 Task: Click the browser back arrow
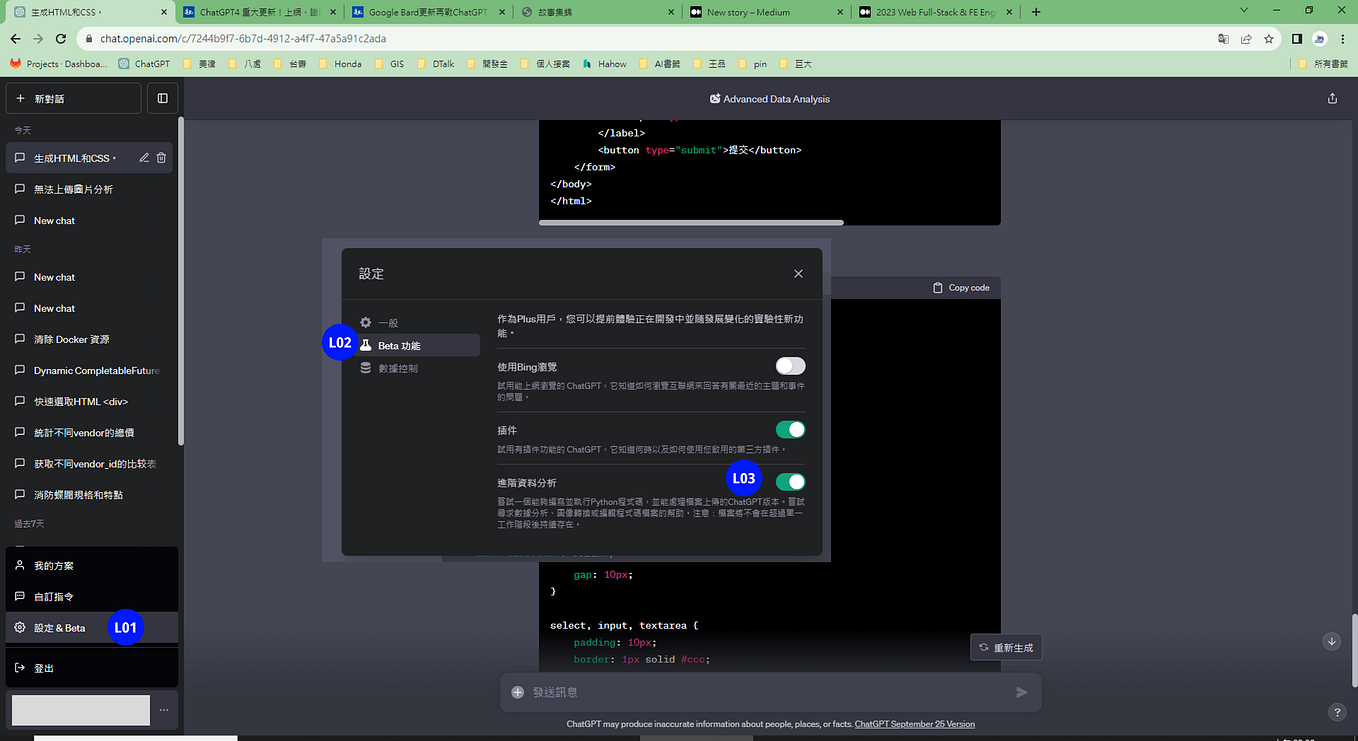[x=15, y=38]
